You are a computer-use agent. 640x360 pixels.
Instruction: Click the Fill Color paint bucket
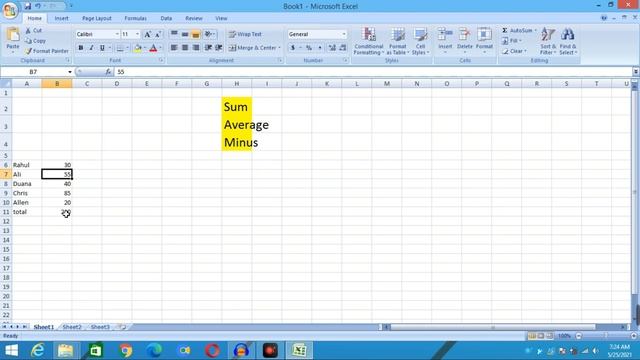click(138, 48)
